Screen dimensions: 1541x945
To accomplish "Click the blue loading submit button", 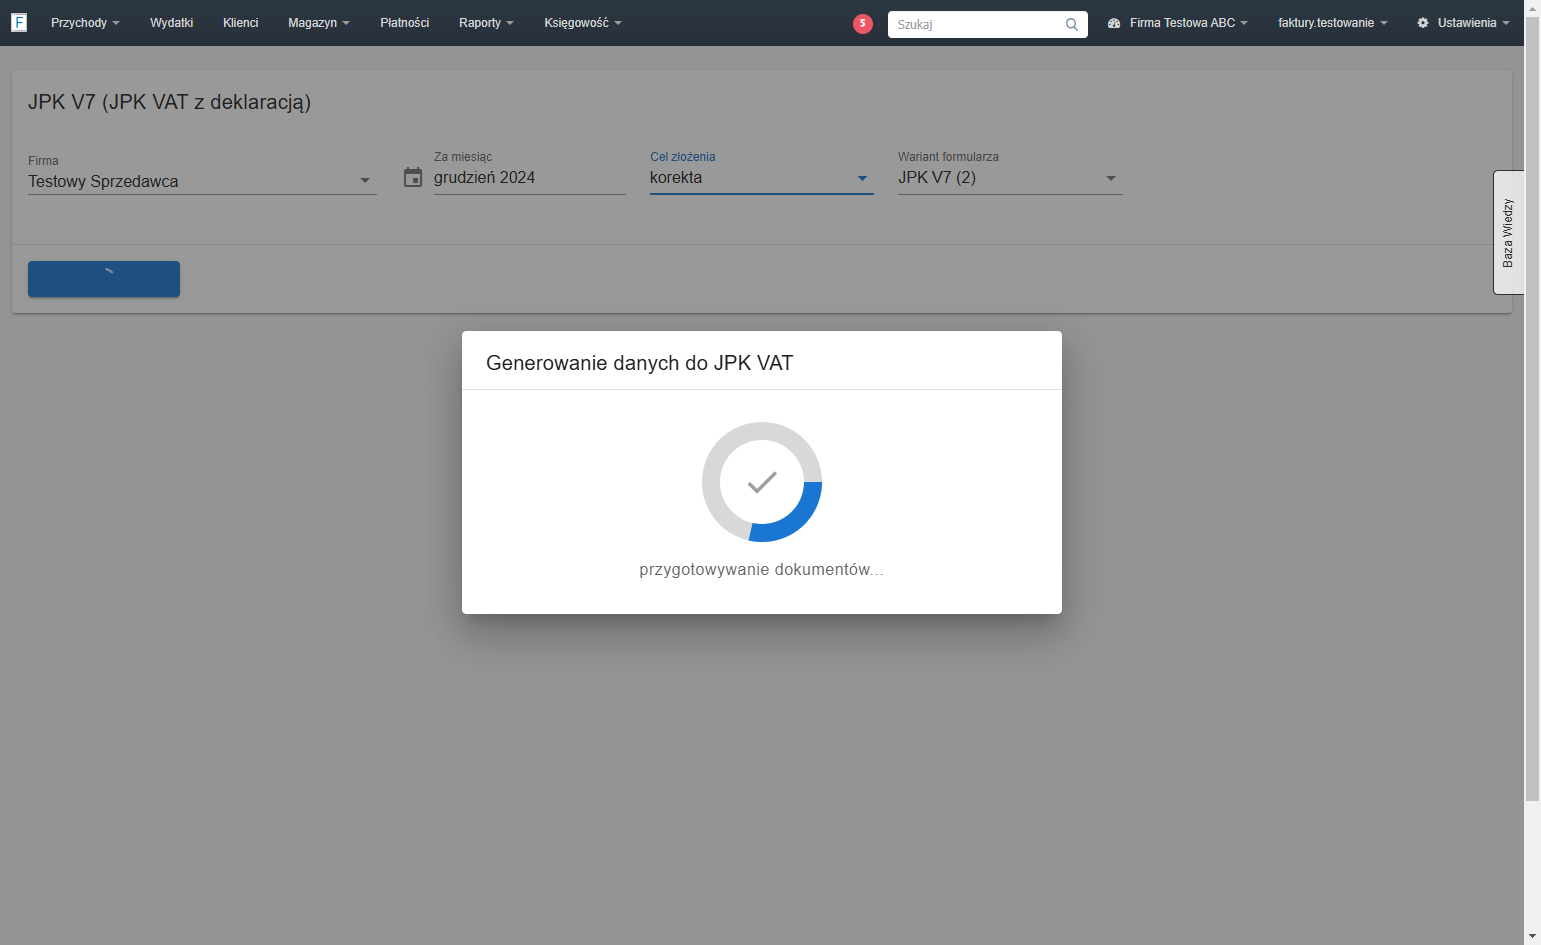I will (x=104, y=279).
